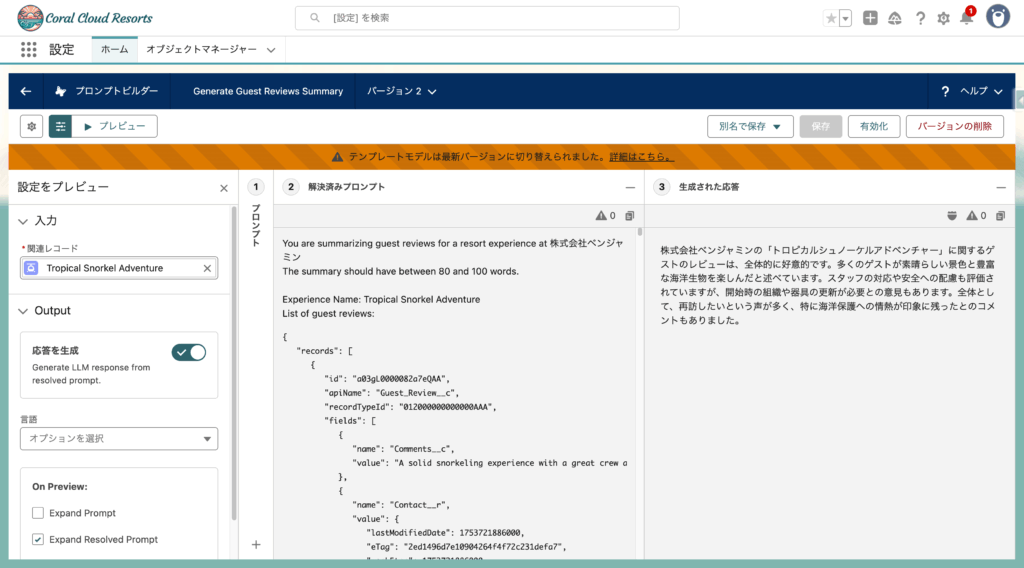Screen dimensions: 1024x568
Task: Toggle the 応答を生成 switch off
Action: pos(188,352)
